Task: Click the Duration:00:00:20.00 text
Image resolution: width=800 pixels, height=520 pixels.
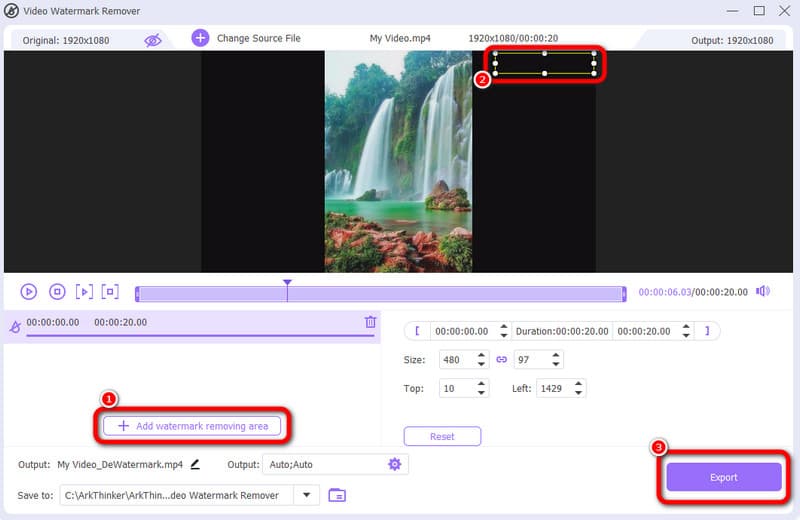Action: tap(562, 331)
